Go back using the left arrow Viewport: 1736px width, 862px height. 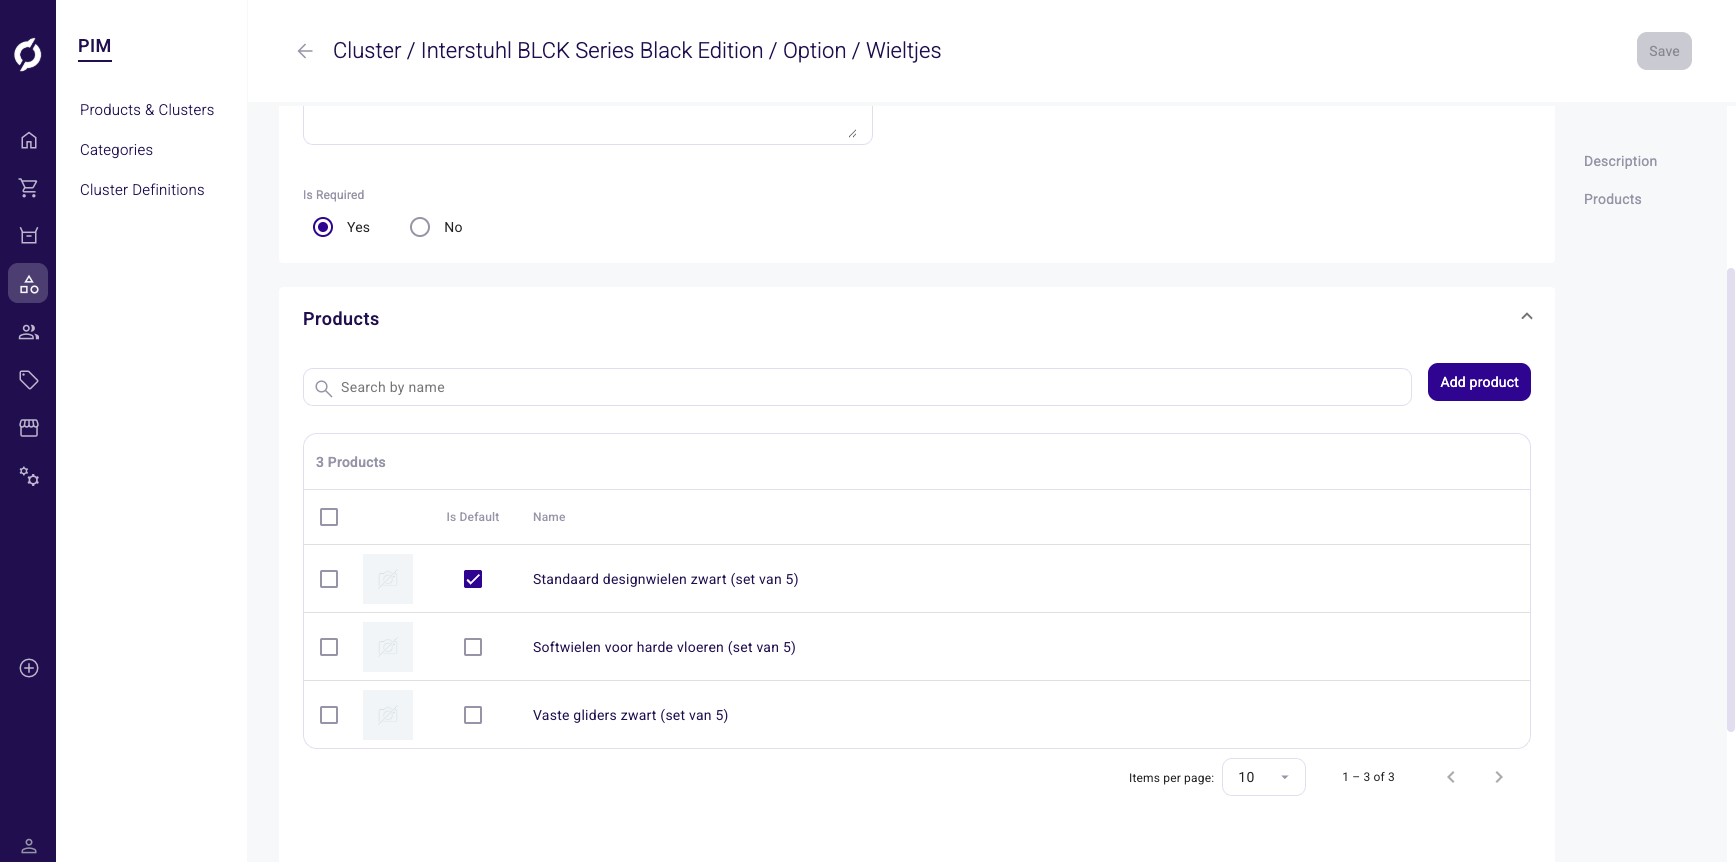(x=305, y=51)
